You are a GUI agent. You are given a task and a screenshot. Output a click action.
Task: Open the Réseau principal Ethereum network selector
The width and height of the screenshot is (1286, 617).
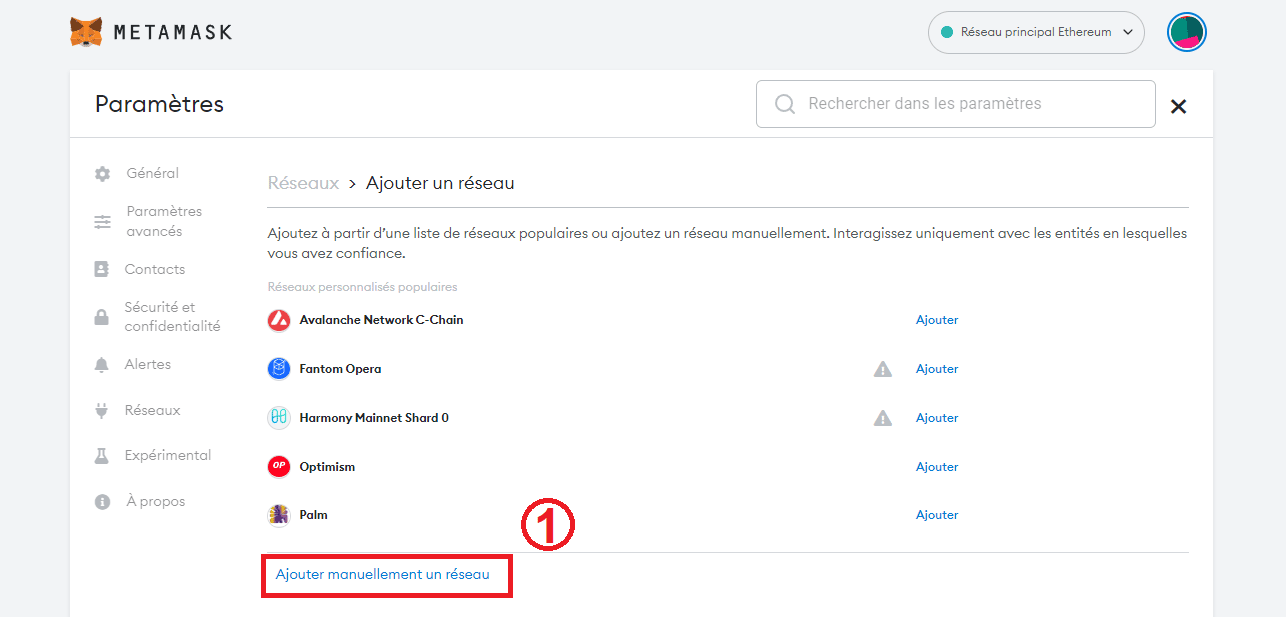click(1036, 31)
